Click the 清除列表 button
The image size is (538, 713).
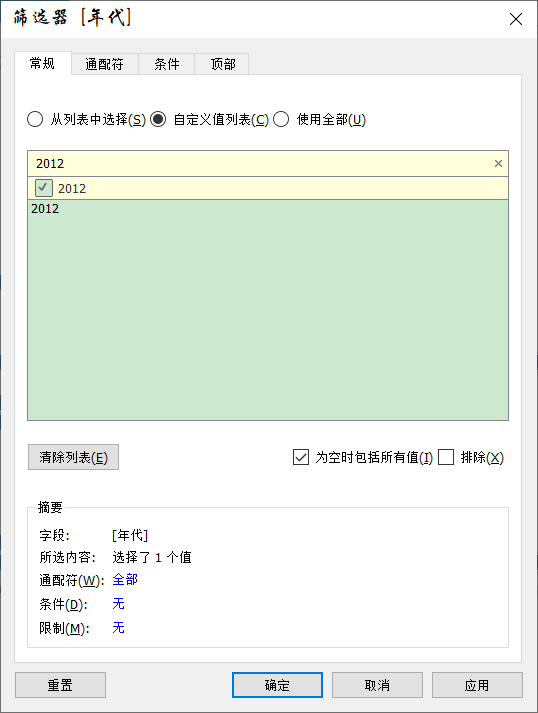(x=73, y=457)
